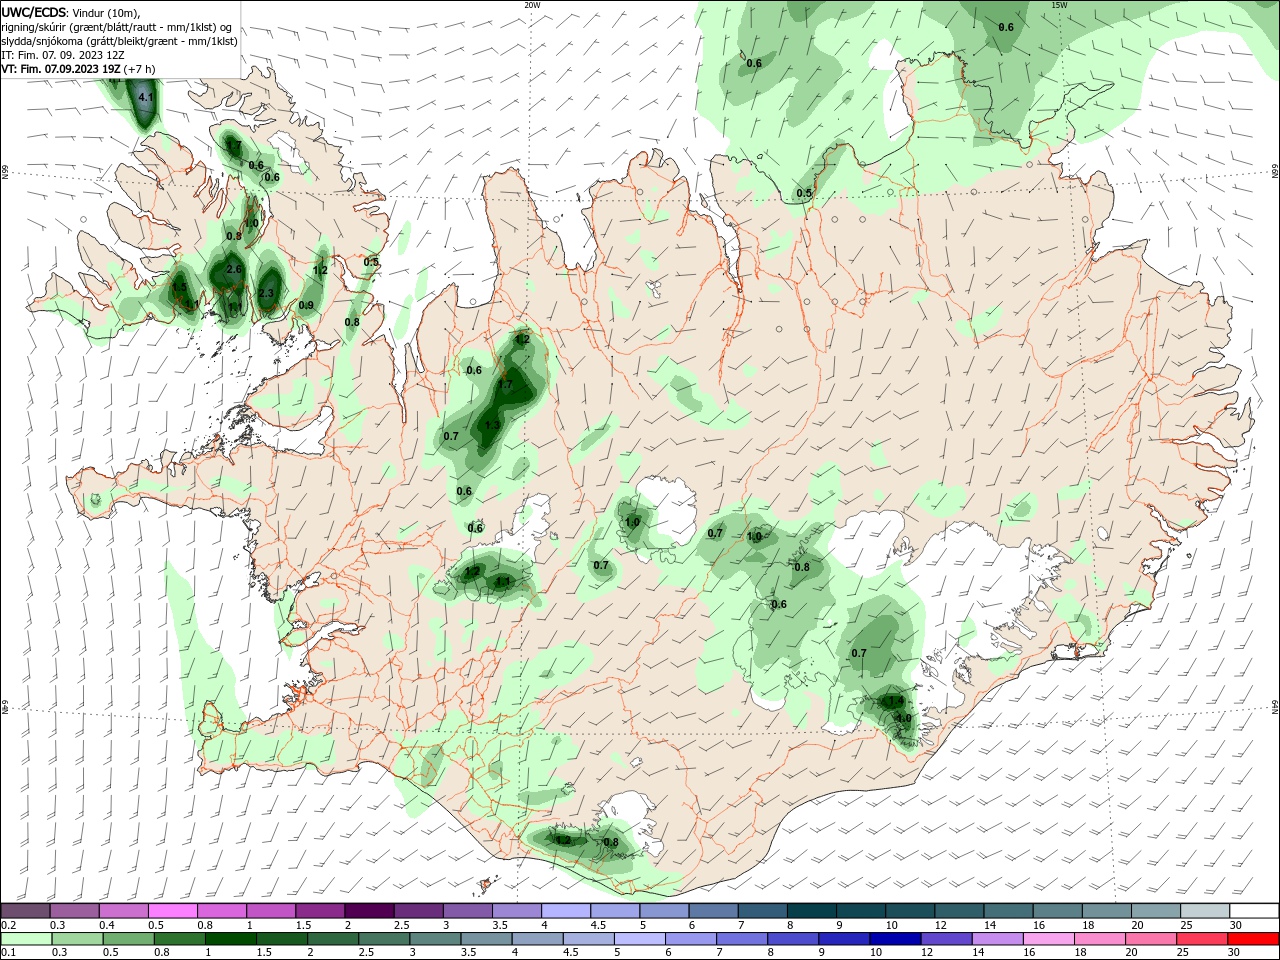
Task: Select dark teal top-row swatch between 9 and 10
Action: [862, 910]
